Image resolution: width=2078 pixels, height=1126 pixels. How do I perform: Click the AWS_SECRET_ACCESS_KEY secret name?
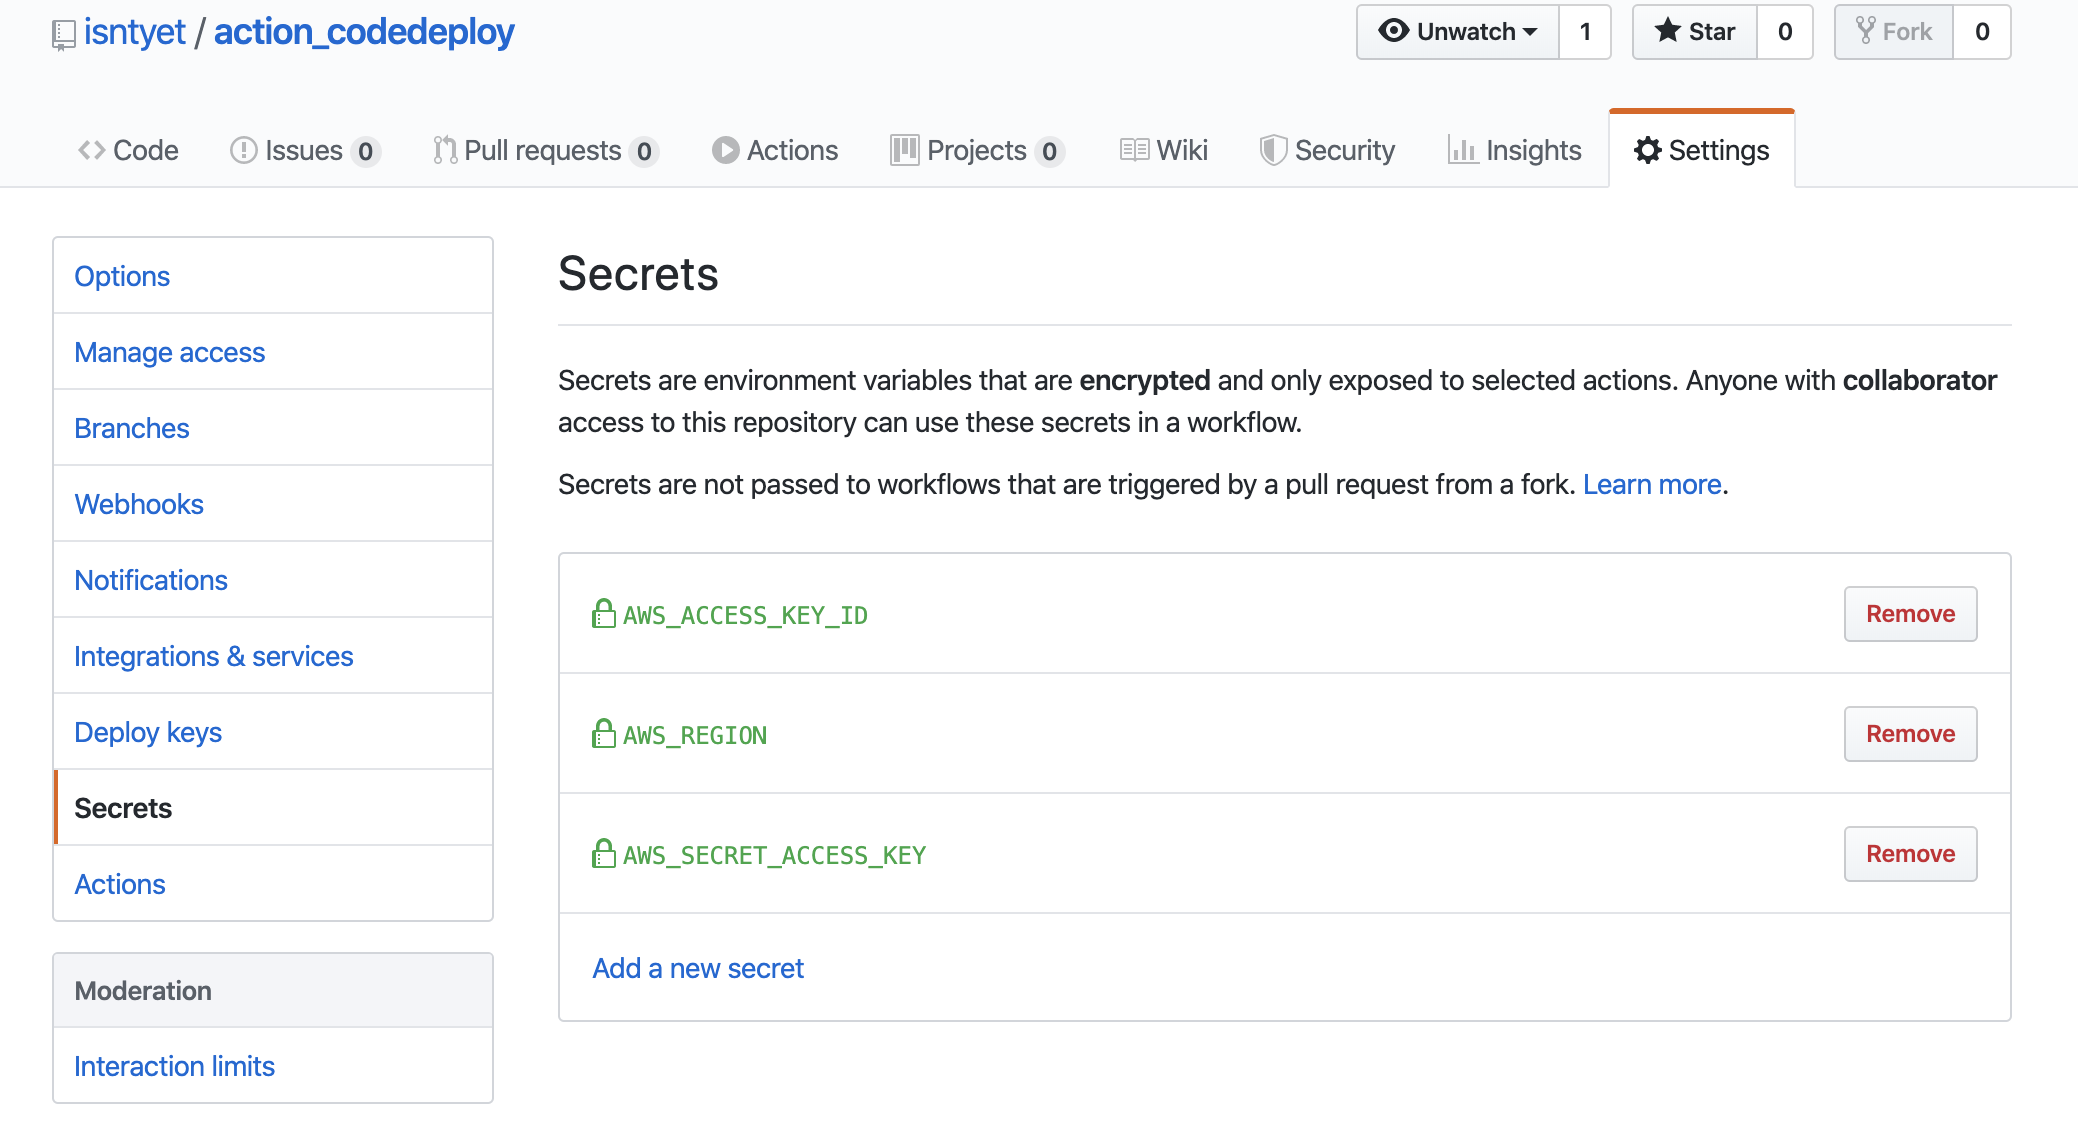point(774,855)
